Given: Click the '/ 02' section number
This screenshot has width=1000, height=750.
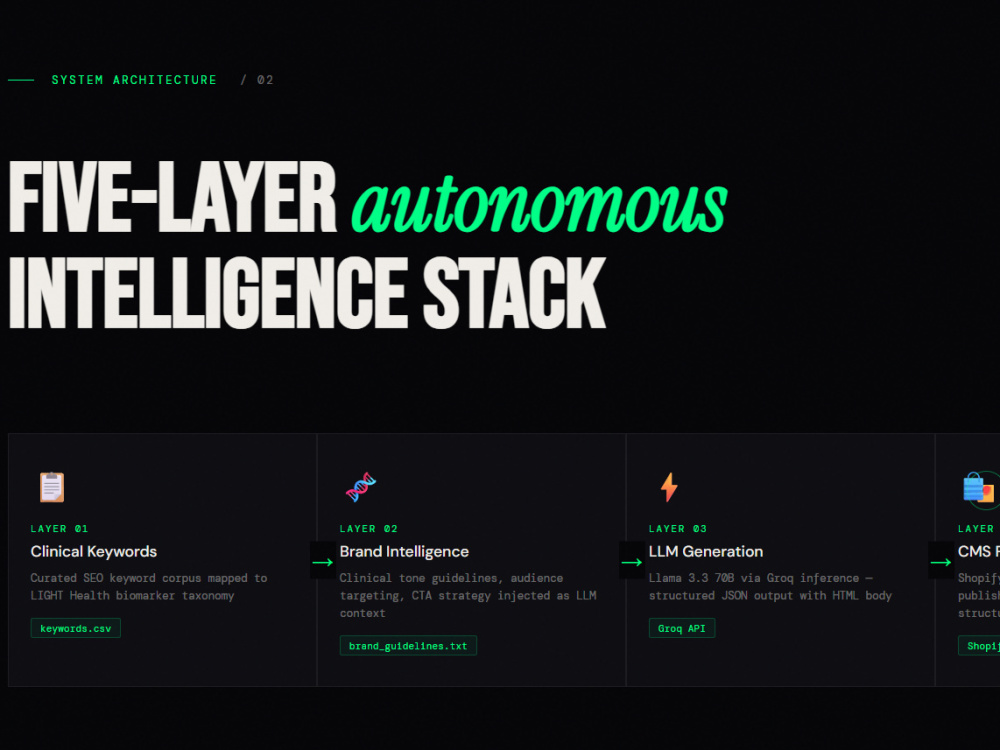Looking at the screenshot, I should click(257, 80).
